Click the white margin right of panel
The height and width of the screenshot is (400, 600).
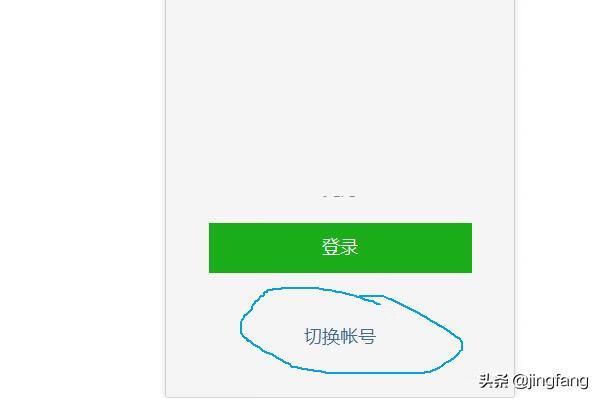(557, 172)
